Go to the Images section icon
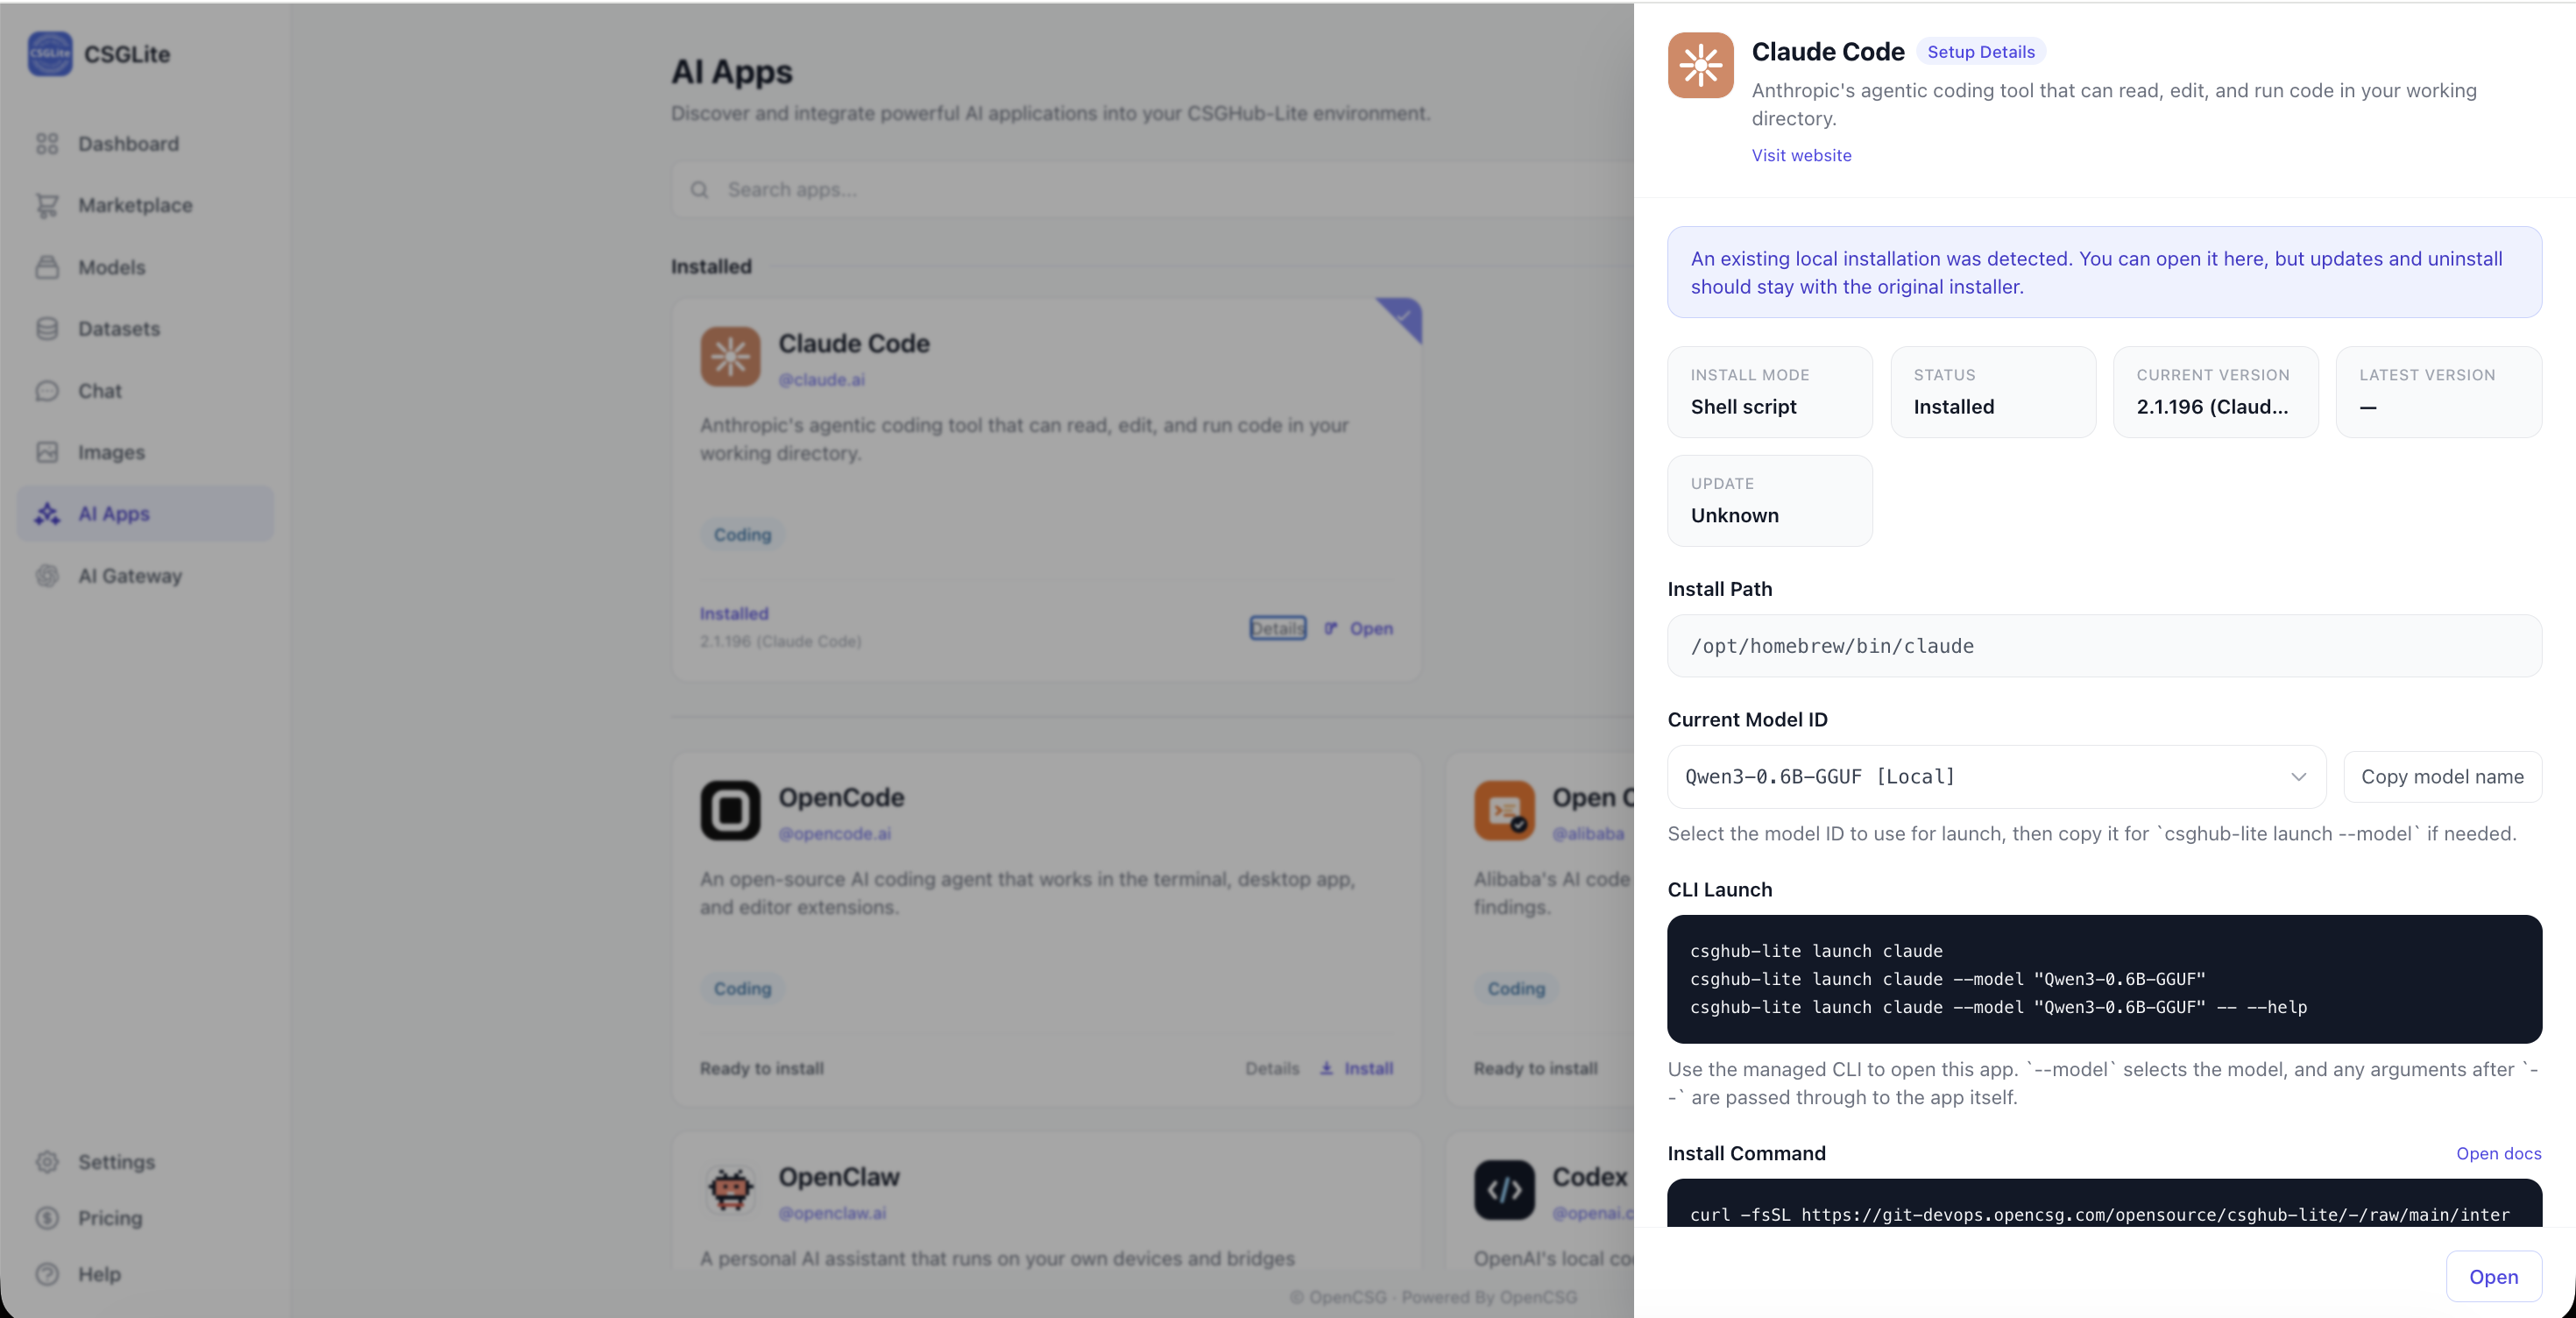This screenshot has width=2576, height=1318. pyautogui.click(x=47, y=452)
